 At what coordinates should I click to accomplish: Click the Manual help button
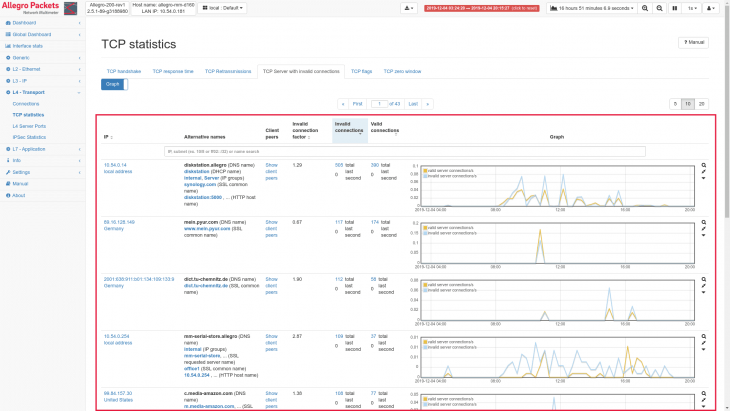pyautogui.click(x=695, y=43)
